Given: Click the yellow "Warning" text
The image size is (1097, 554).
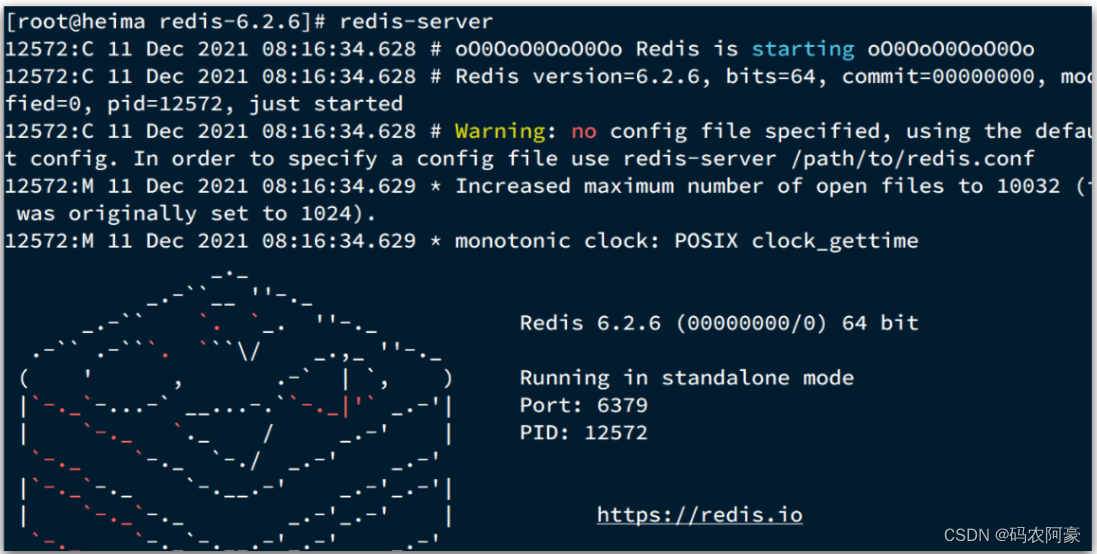Looking at the screenshot, I should click(x=500, y=131).
